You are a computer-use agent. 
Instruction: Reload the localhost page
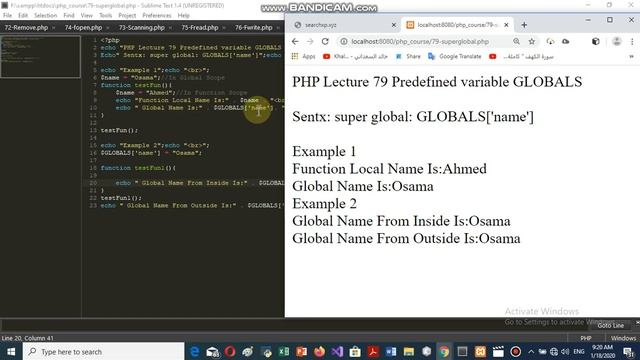click(325, 42)
